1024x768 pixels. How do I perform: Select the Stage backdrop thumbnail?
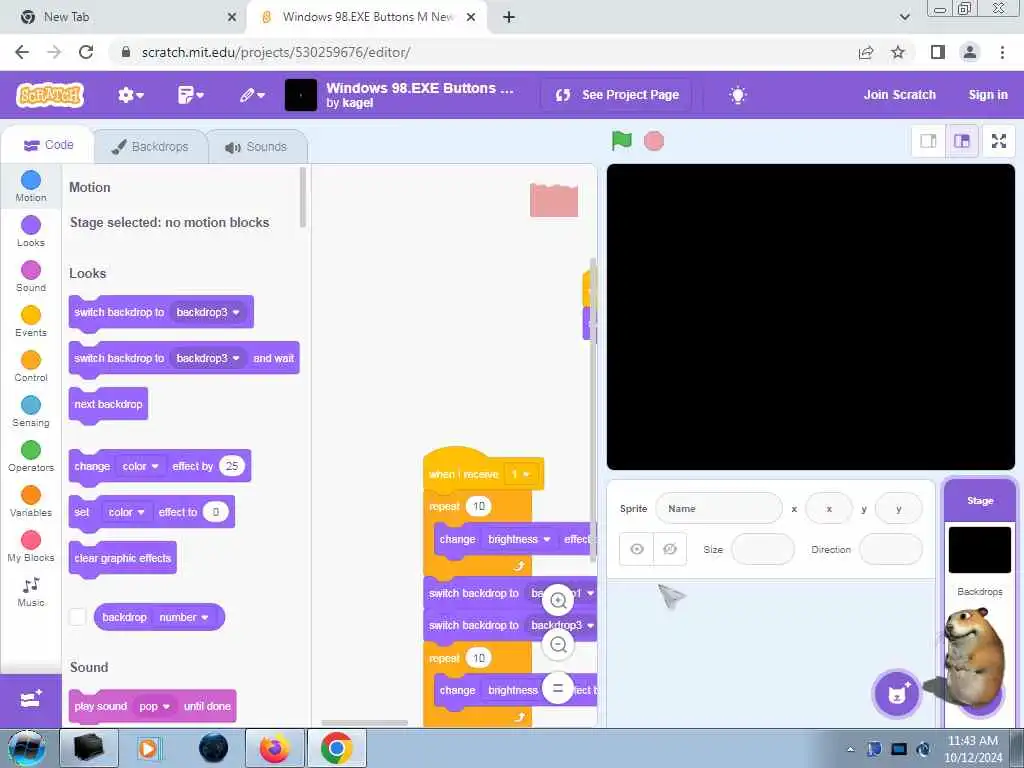[x=980, y=550]
